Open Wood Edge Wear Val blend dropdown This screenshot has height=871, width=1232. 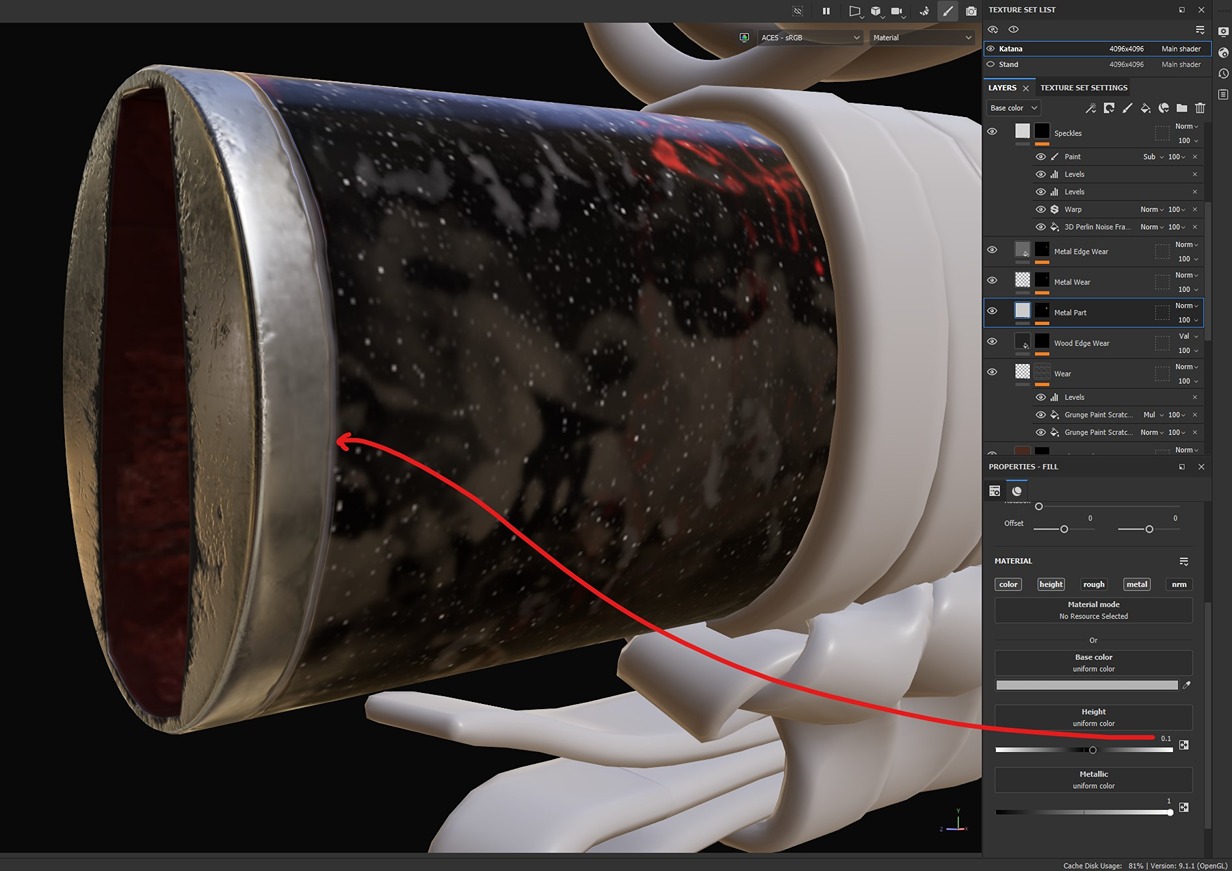click(x=1187, y=336)
